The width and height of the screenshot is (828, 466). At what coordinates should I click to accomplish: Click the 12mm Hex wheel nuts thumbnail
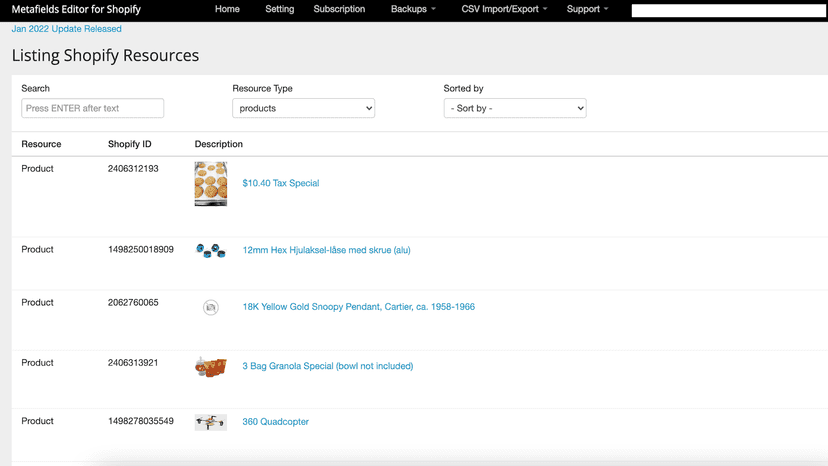point(211,250)
